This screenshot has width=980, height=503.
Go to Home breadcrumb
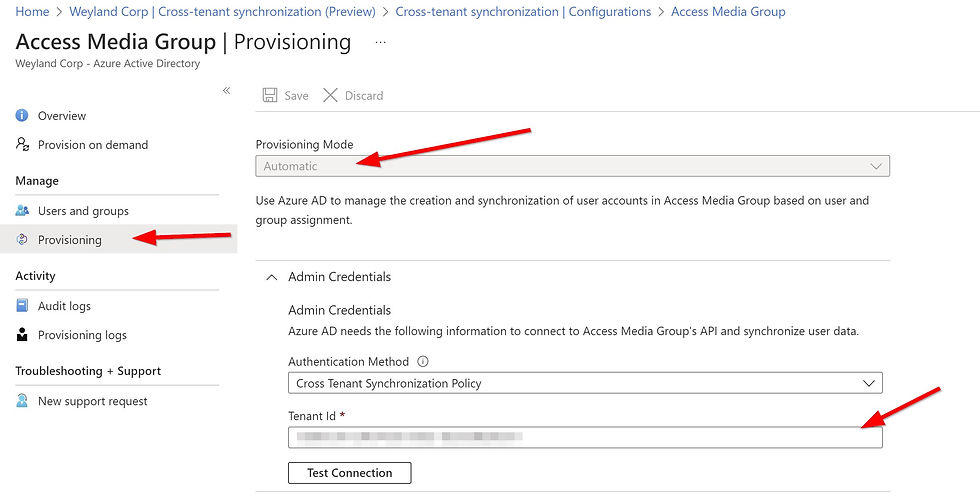[x=32, y=12]
